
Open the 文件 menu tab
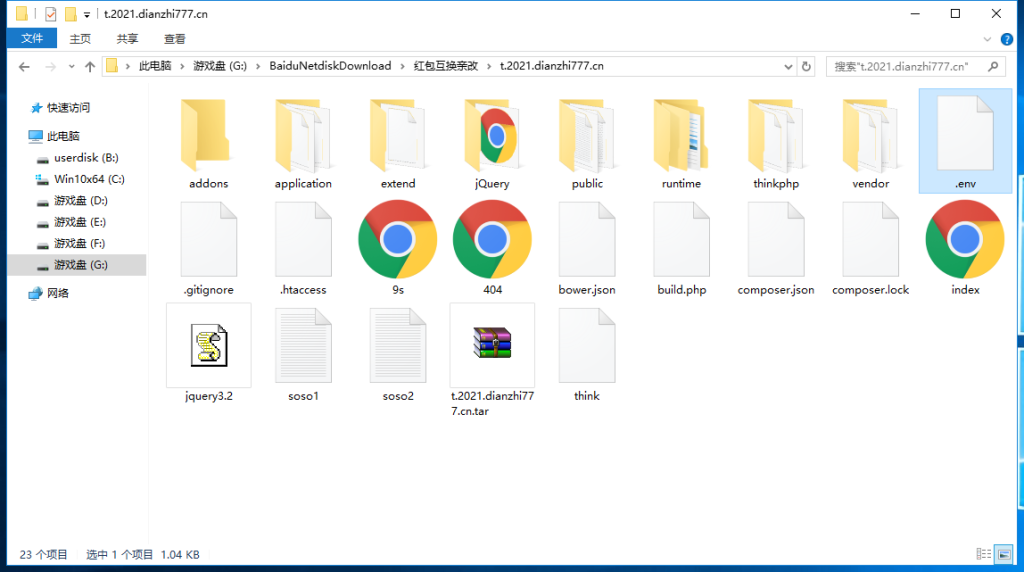pos(31,39)
